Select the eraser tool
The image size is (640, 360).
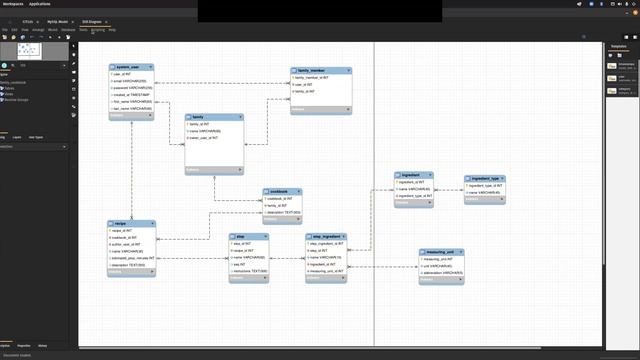tap(74, 63)
